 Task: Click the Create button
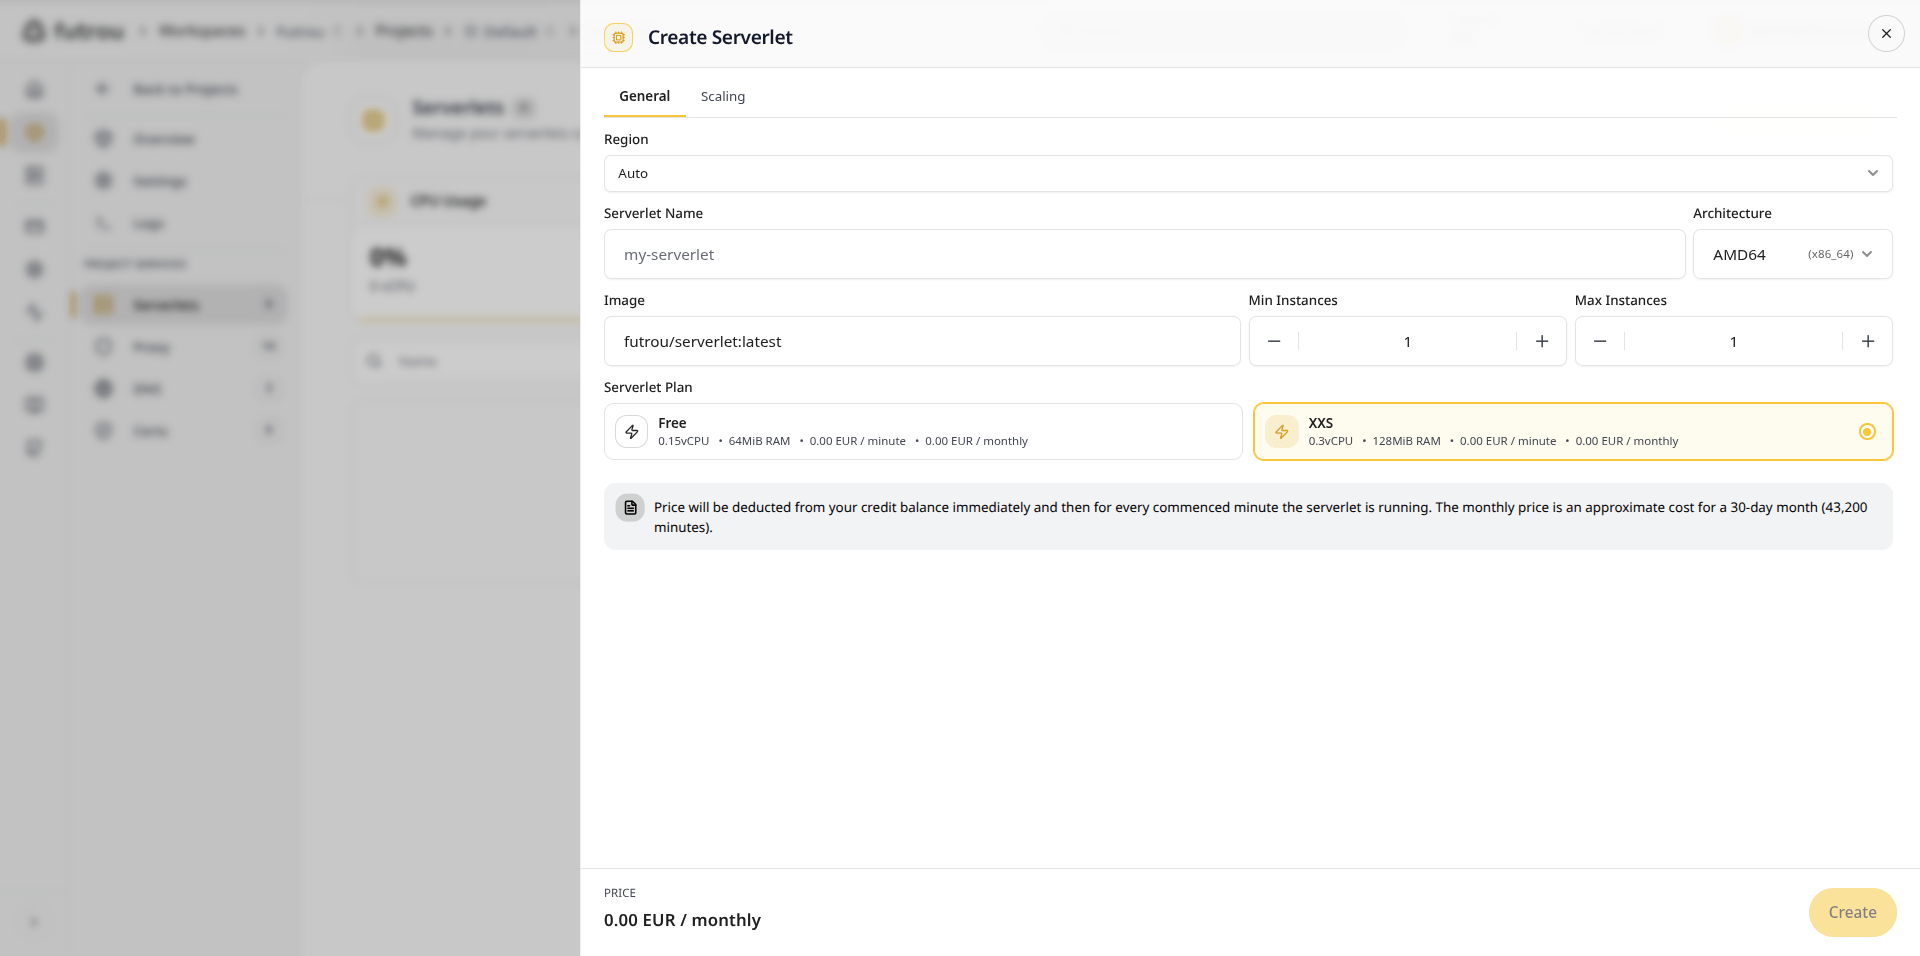pos(1852,913)
